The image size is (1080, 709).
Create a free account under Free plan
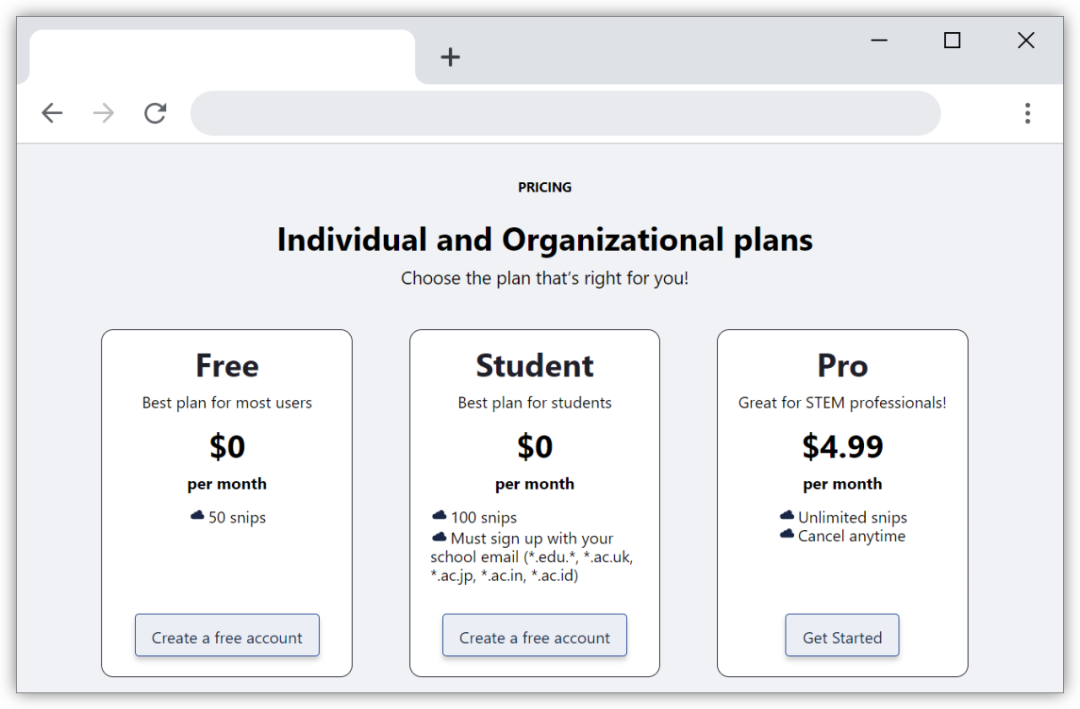pos(227,635)
